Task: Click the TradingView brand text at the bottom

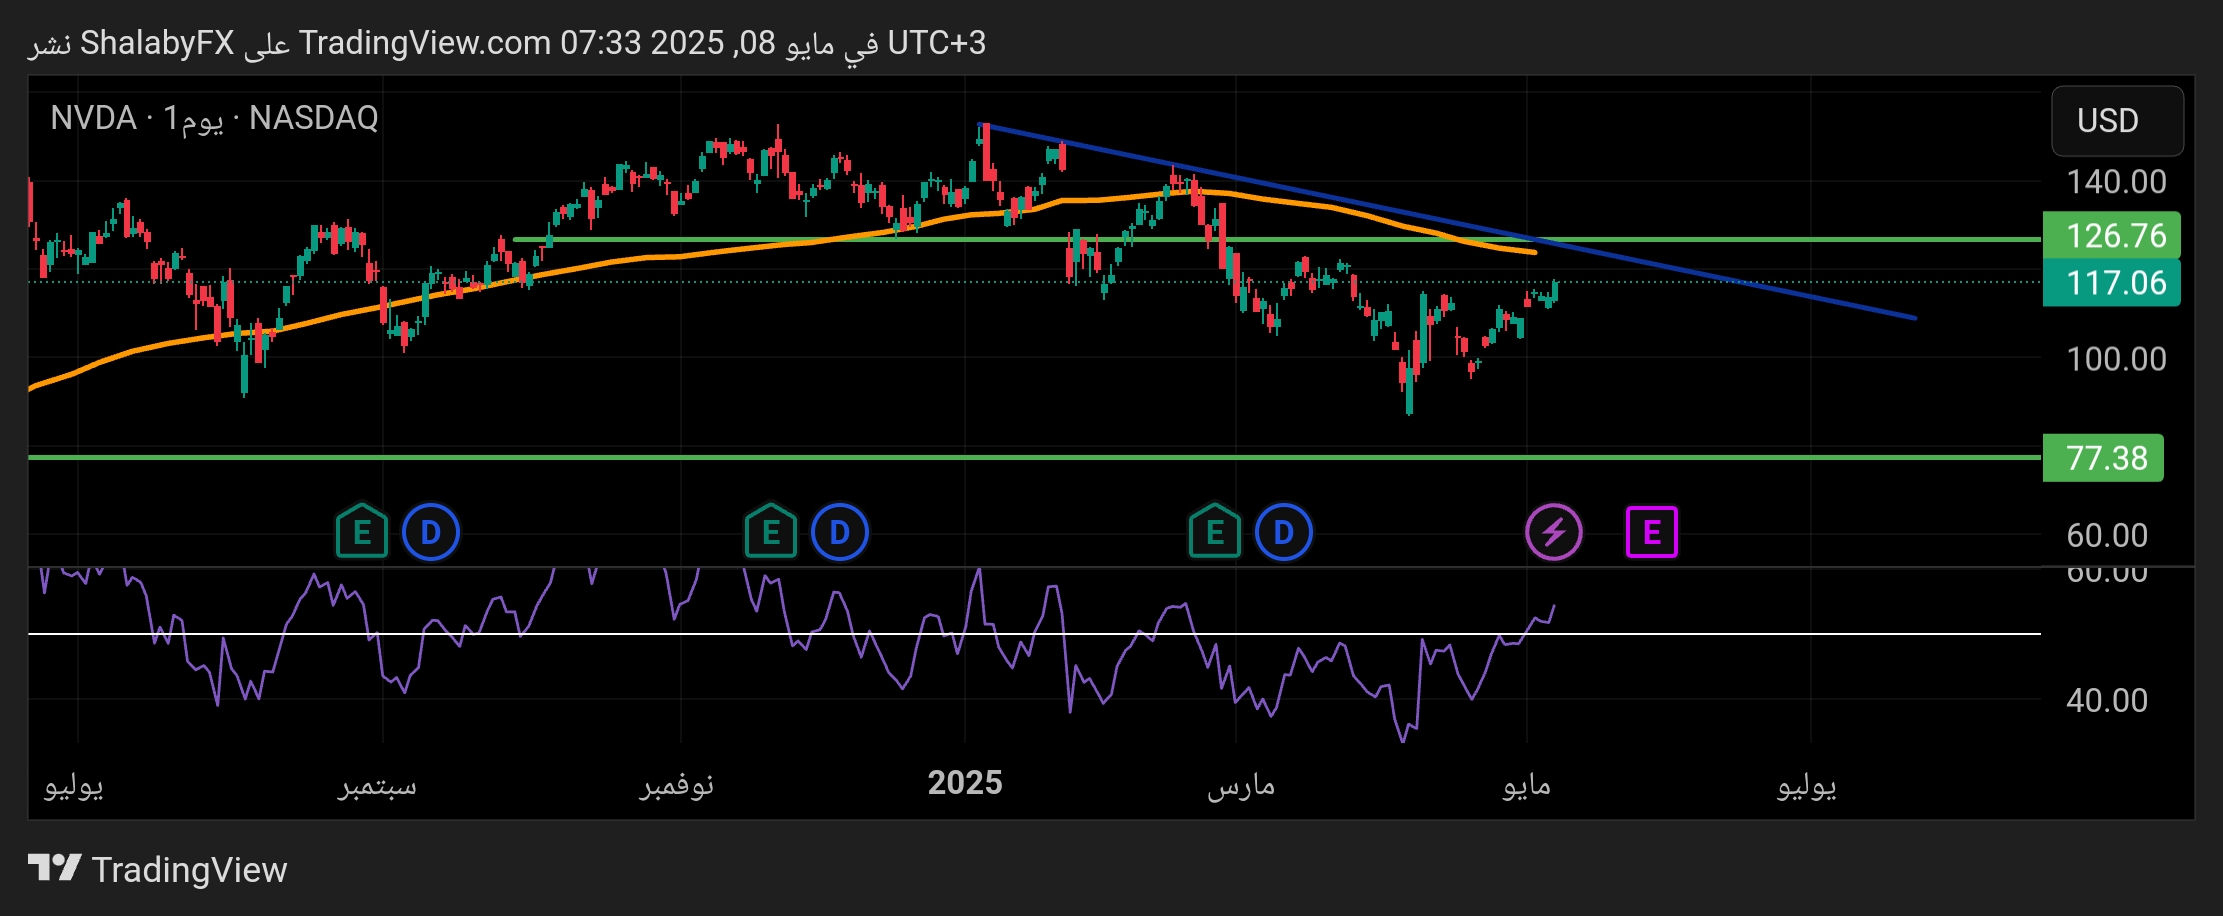Action: click(x=189, y=870)
